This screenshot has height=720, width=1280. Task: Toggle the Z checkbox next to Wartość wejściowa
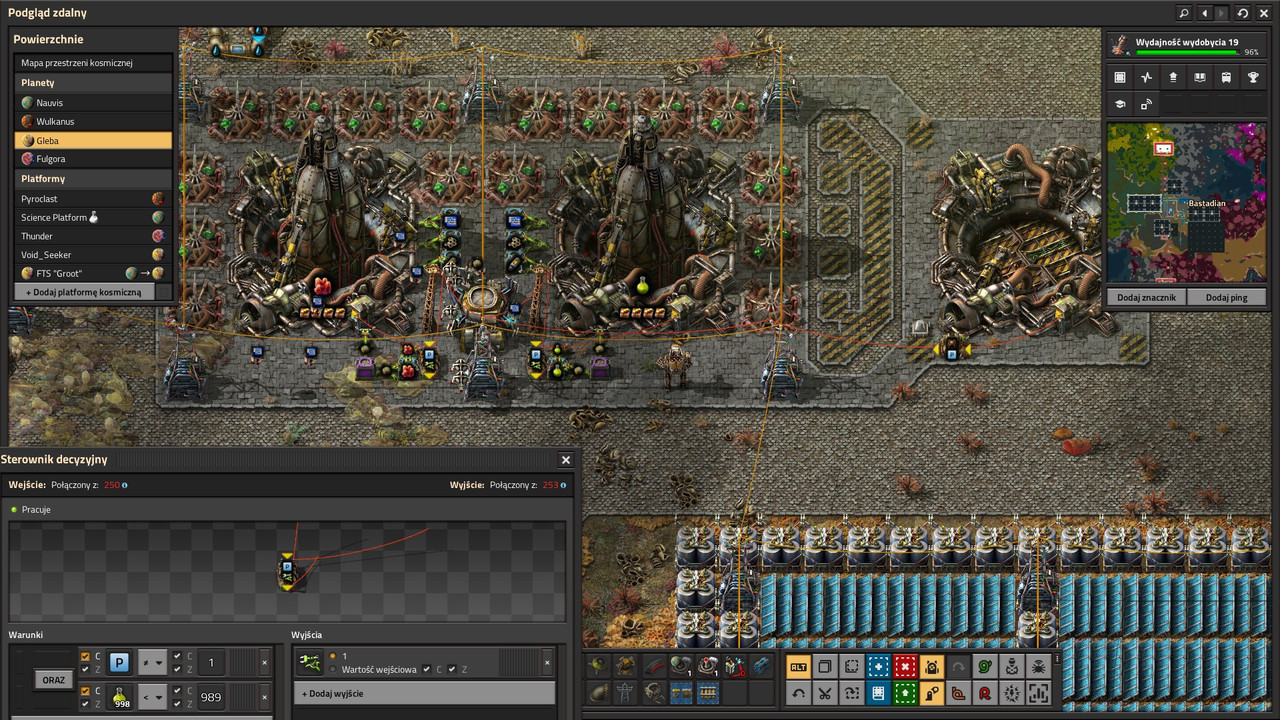[x=452, y=669]
